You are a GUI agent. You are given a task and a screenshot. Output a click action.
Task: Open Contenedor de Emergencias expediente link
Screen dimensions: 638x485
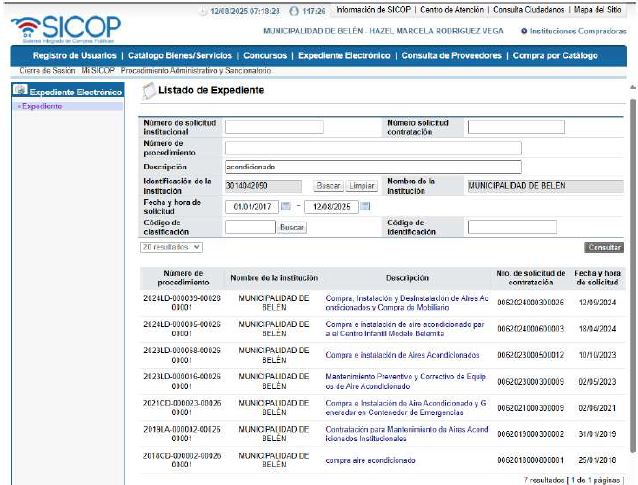[405, 408]
